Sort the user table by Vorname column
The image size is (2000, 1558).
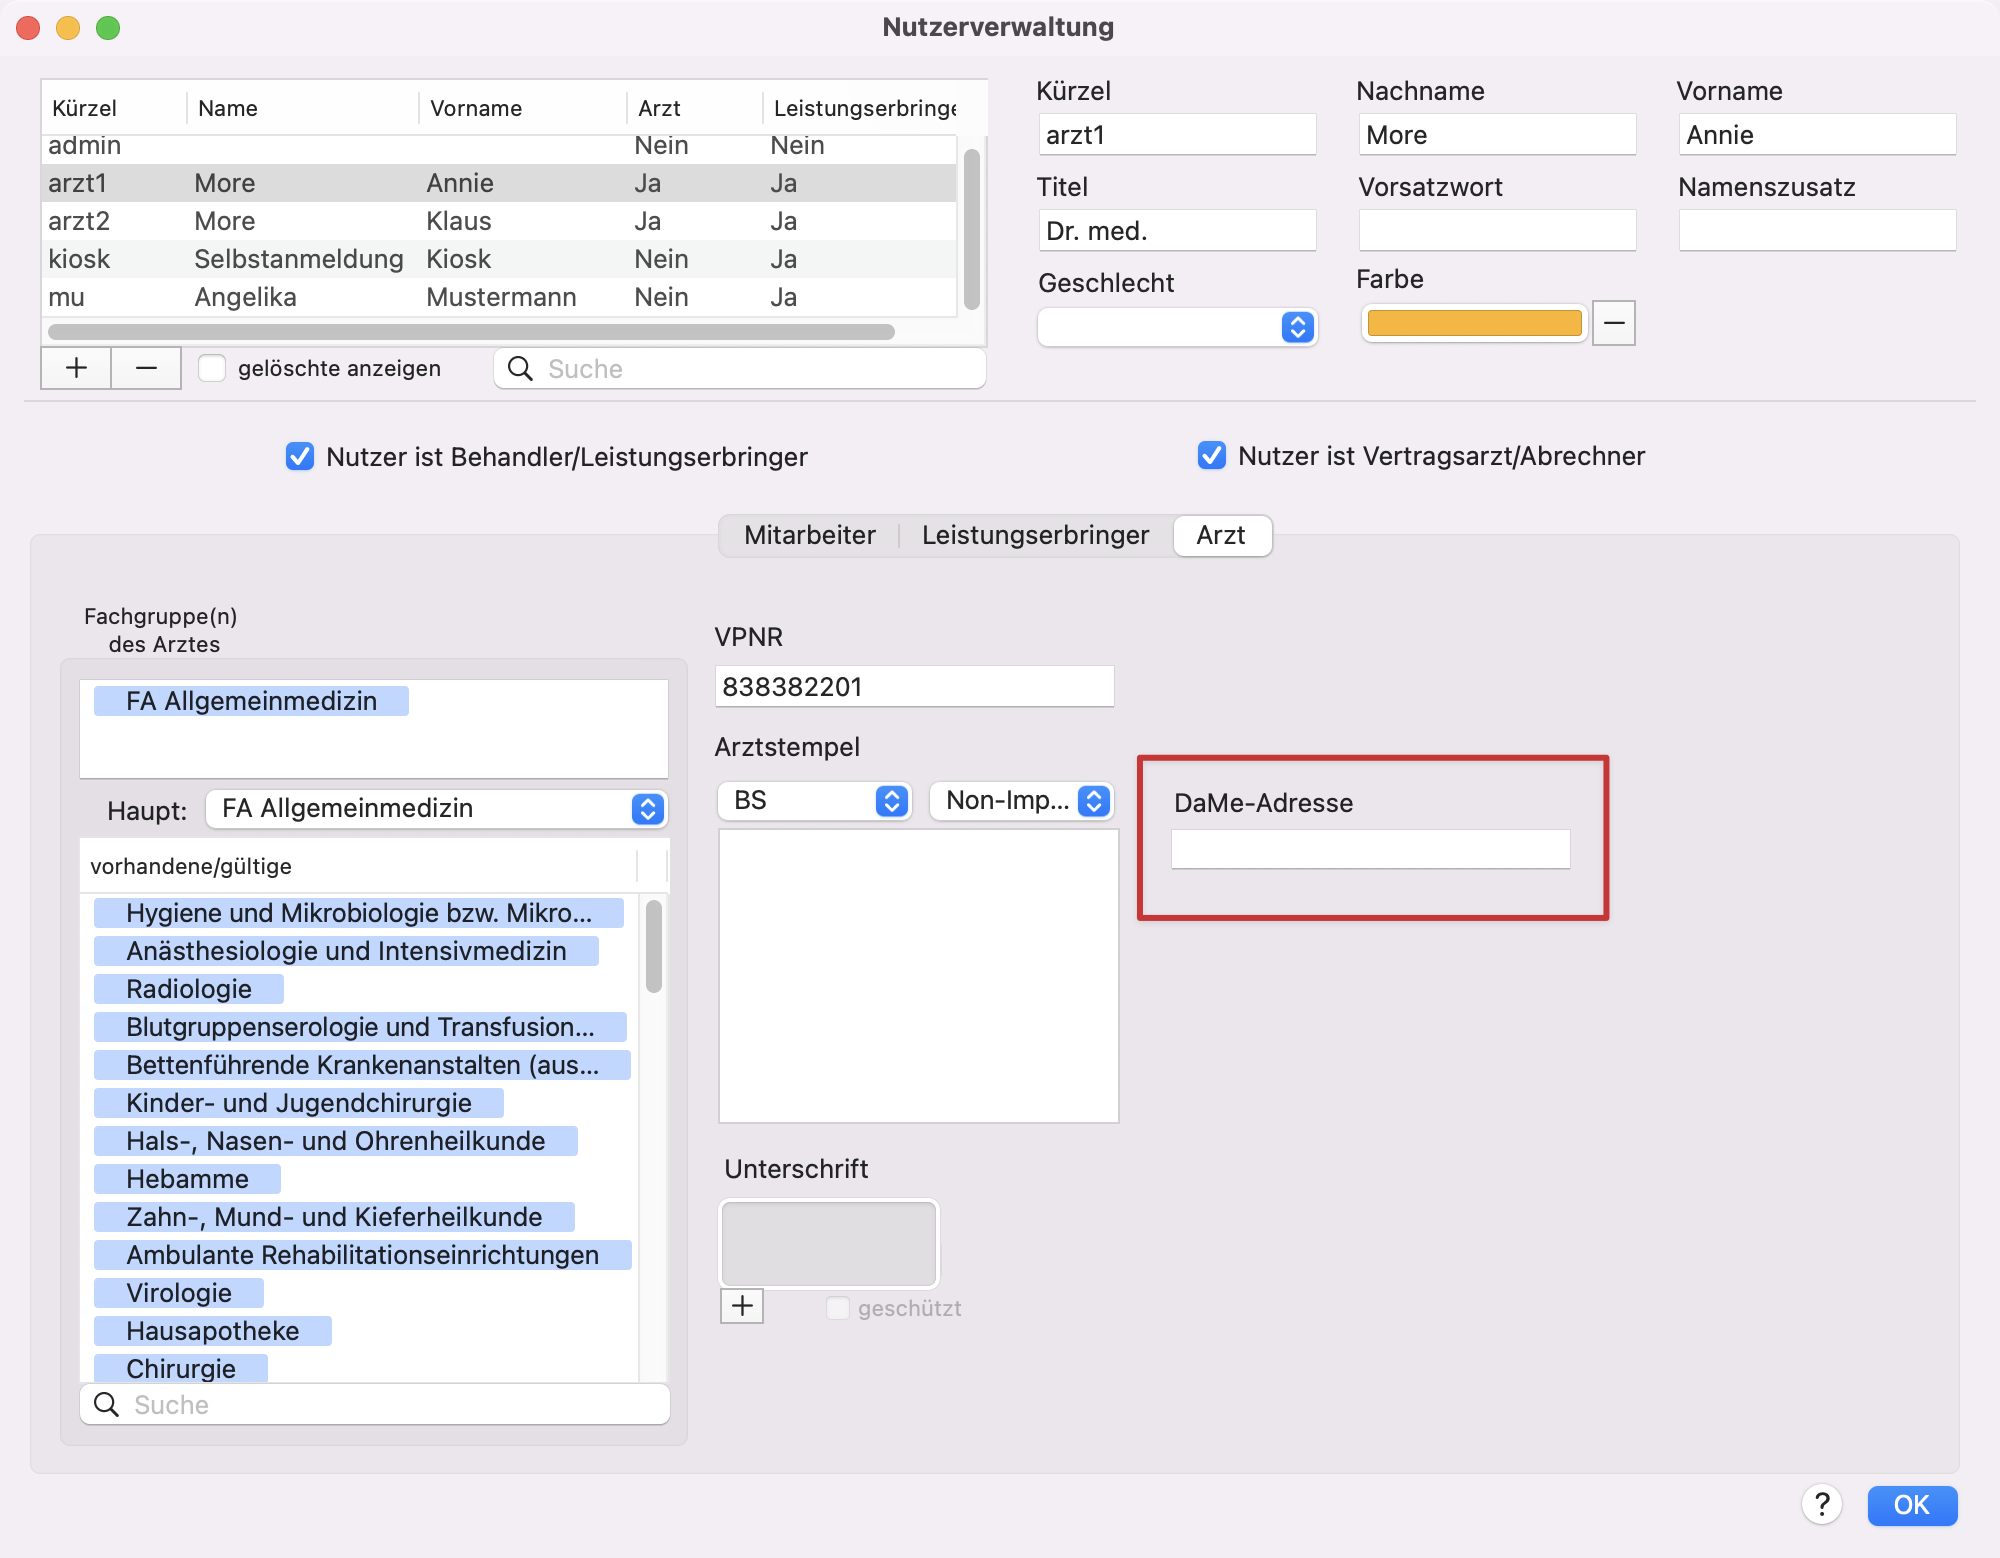[x=522, y=108]
